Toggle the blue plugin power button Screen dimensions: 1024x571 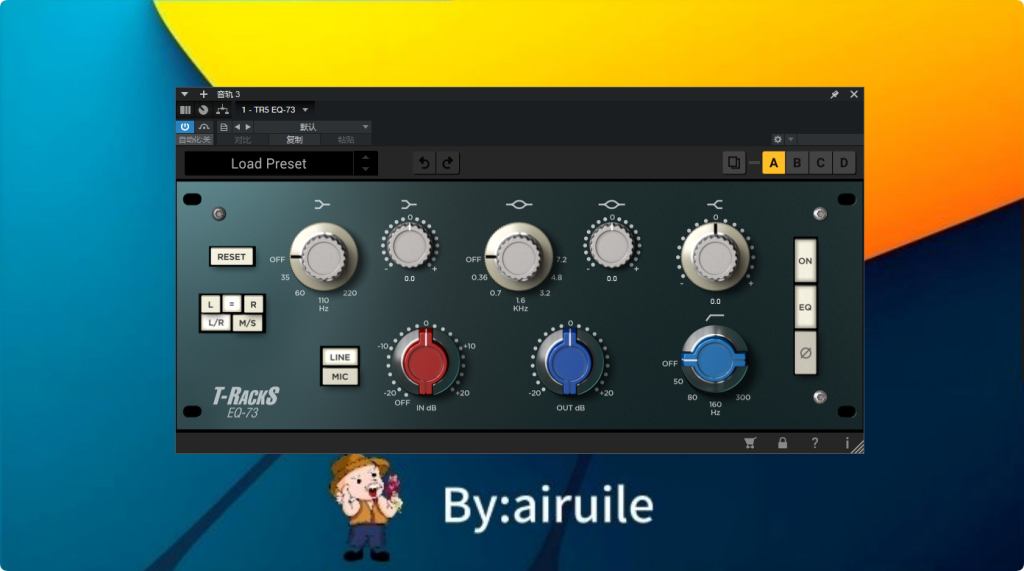(x=185, y=127)
